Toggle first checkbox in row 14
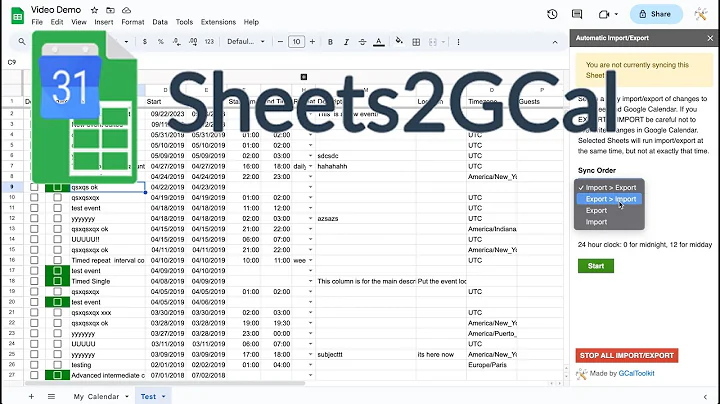The width and height of the screenshot is (720, 404). (34, 239)
